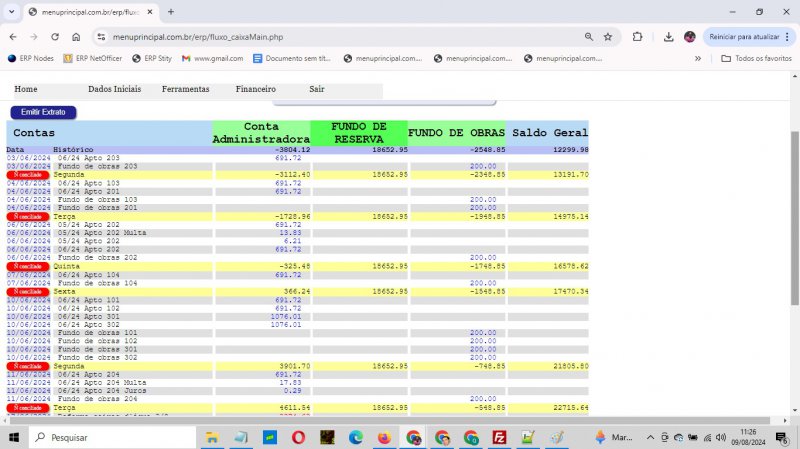Open the Financeiro menu
Image resolution: width=800 pixels, height=449 pixels.
(255, 89)
